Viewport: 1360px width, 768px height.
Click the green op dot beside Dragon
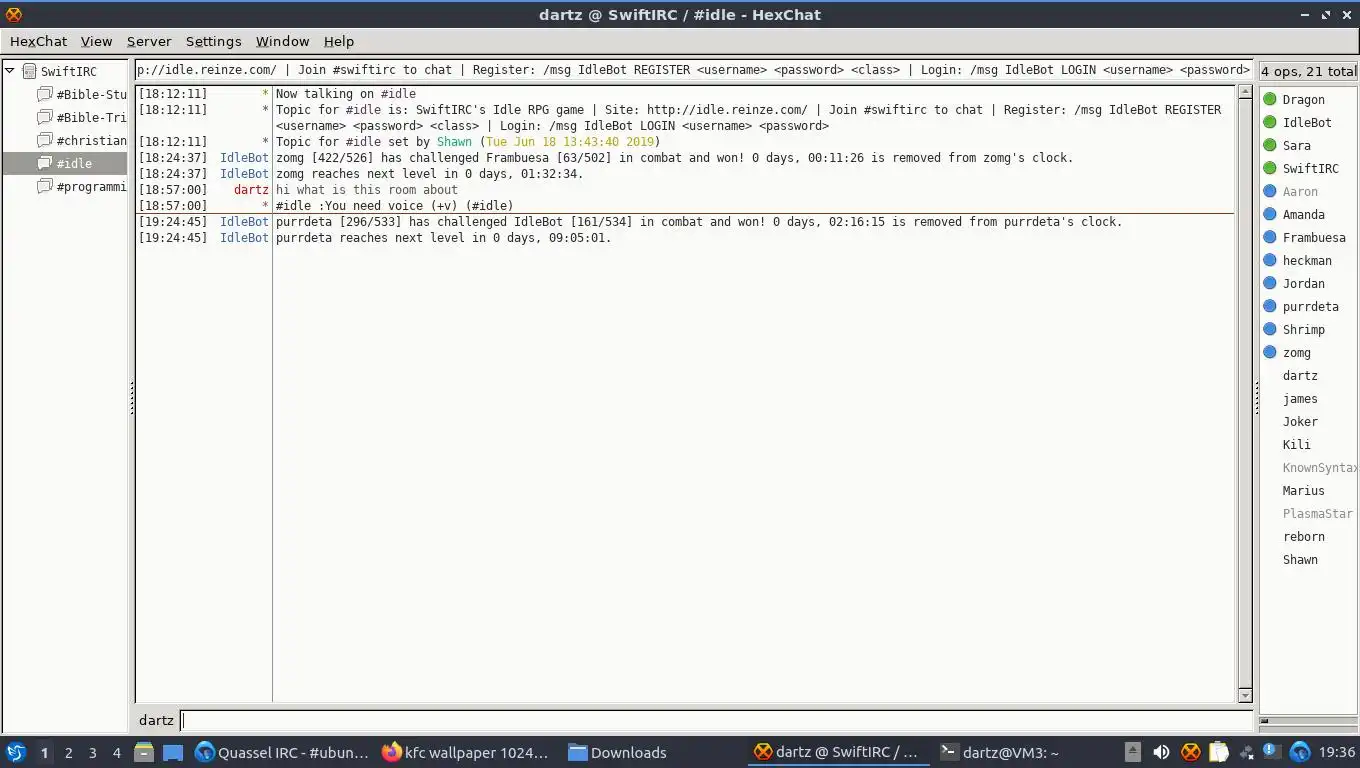pyautogui.click(x=1270, y=99)
